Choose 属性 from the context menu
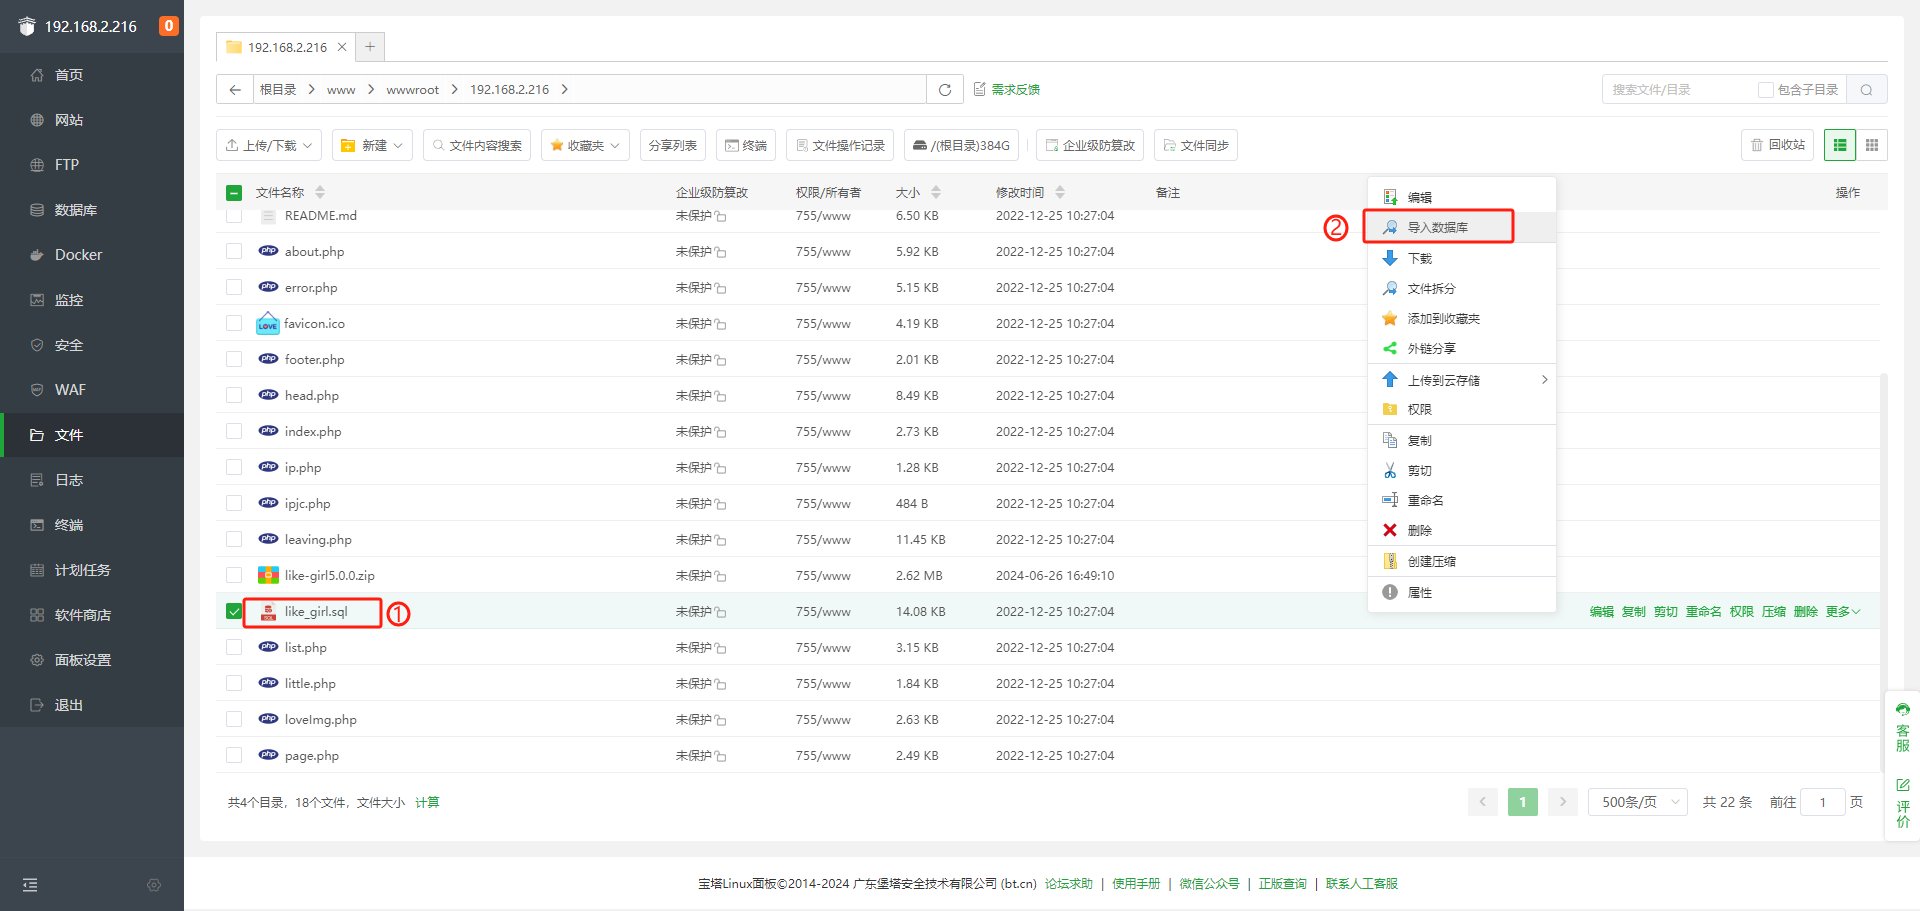 (1462, 592)
